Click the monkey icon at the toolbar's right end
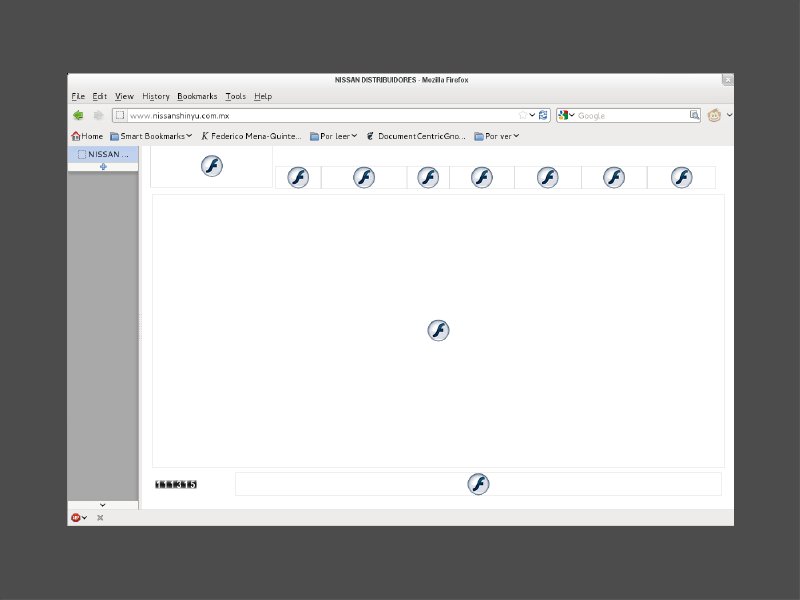The image size is (800, 600). 714,115
